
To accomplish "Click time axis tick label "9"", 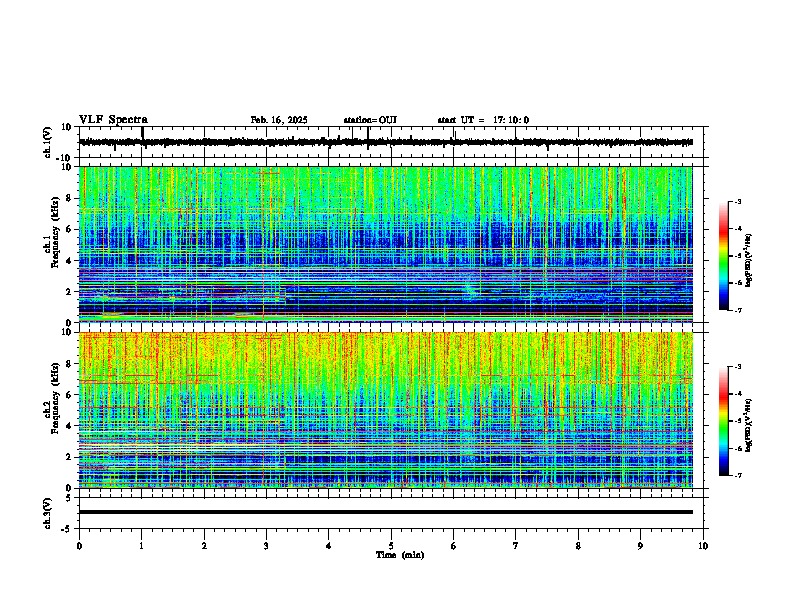I will (640, 546).
